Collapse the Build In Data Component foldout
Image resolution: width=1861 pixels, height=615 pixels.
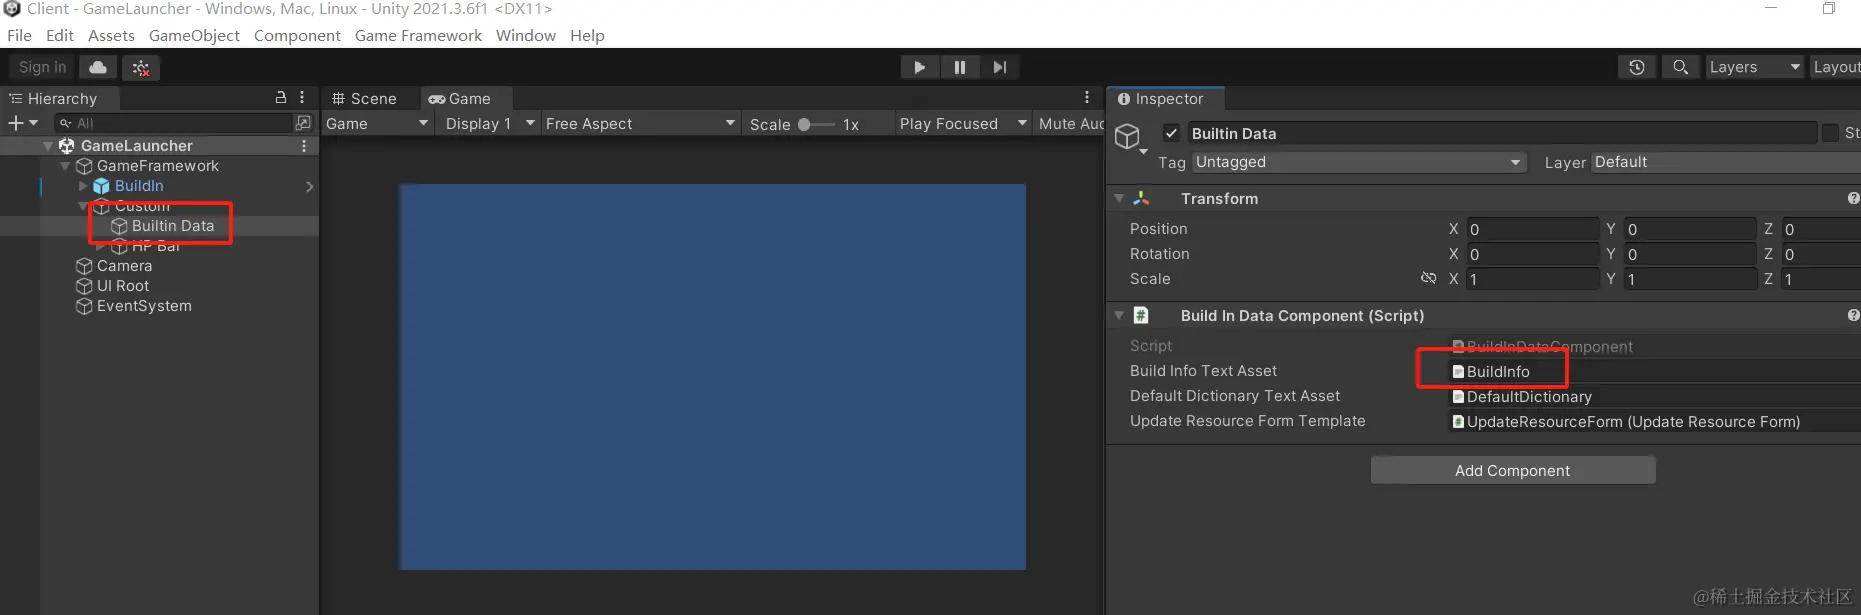(1119, 316)
